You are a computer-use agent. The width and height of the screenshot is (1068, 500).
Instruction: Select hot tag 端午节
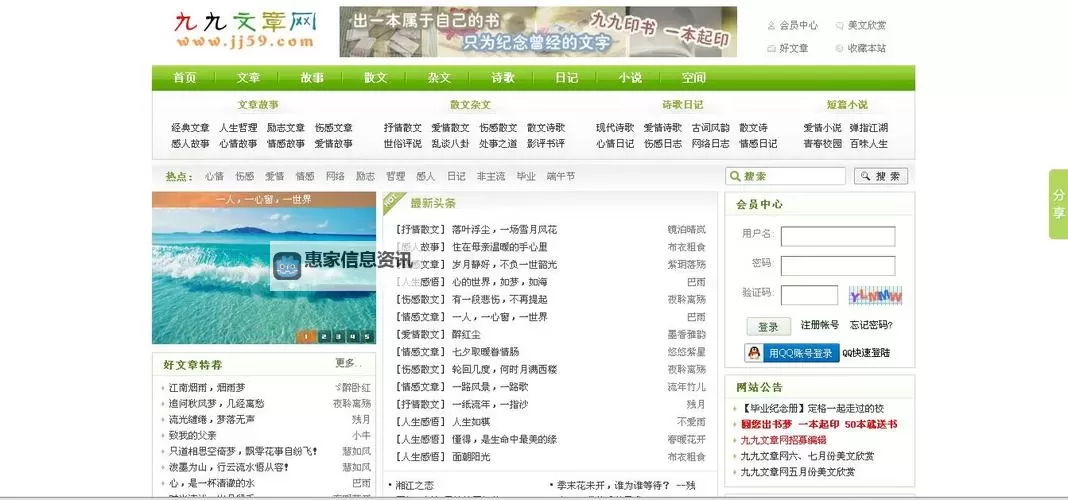point(561,176)
